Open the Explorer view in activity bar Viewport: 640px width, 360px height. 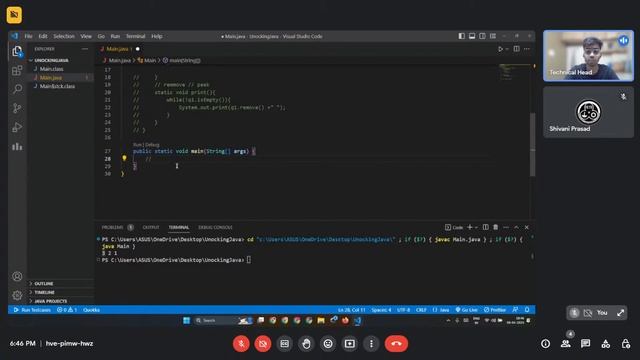[x=17, y=51]
